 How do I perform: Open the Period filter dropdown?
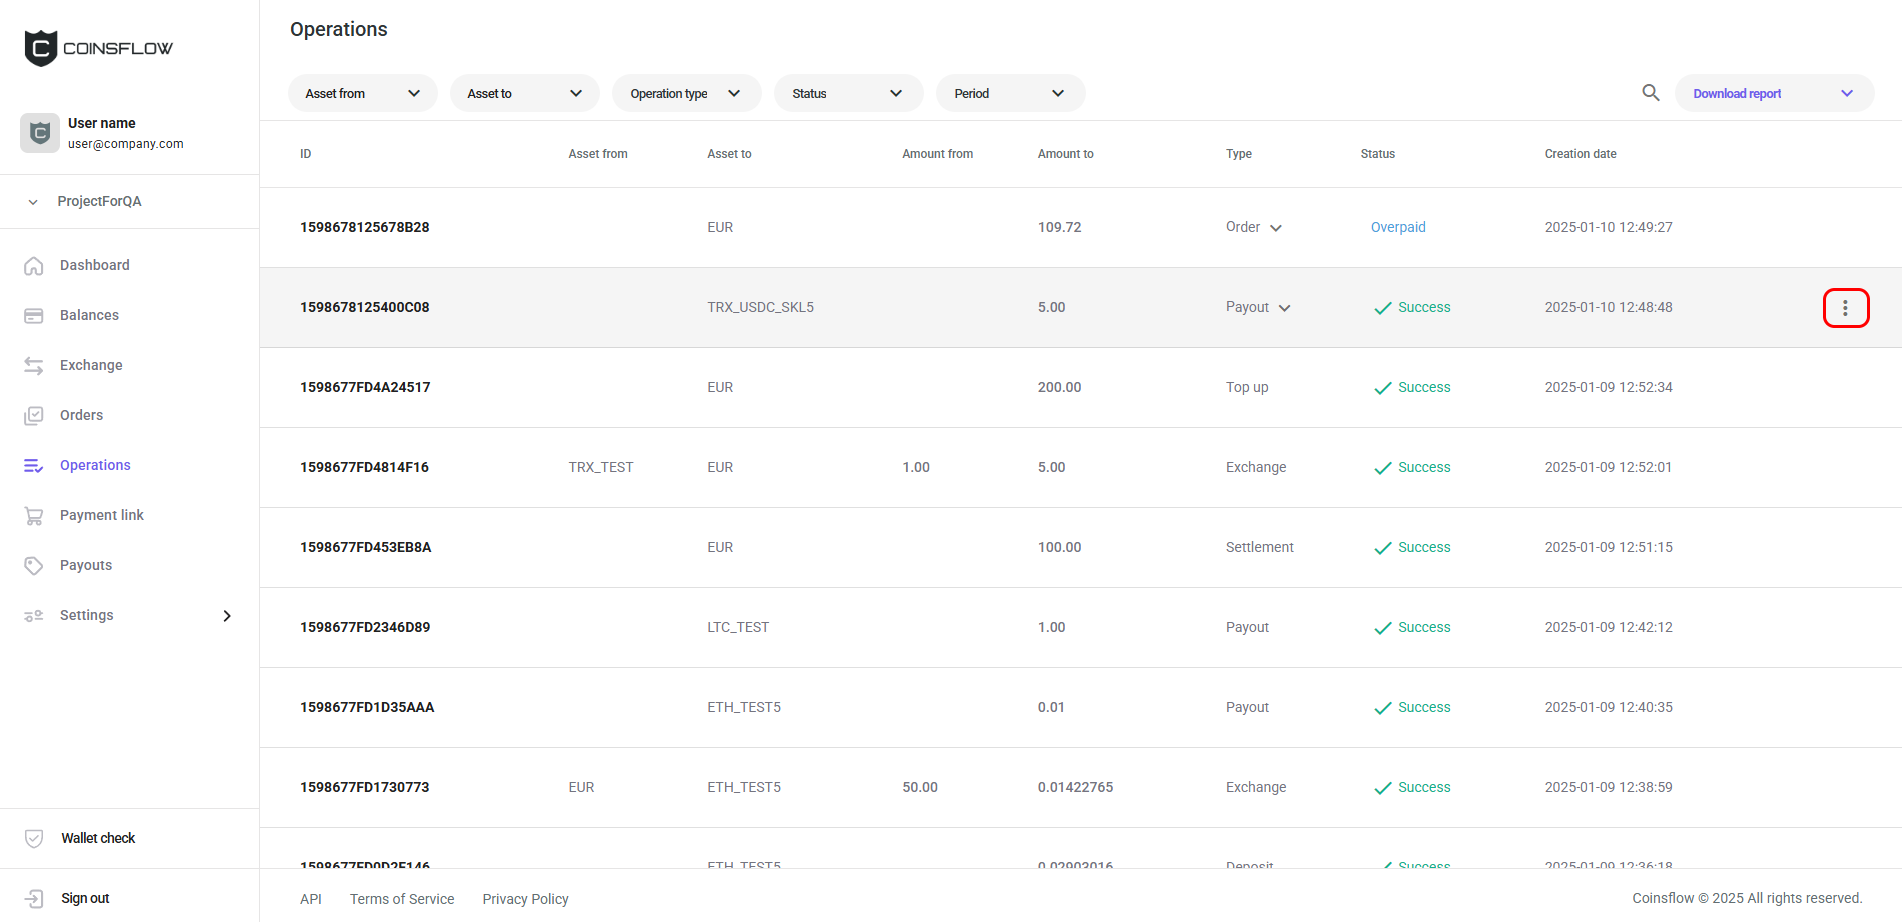point(1010,94)
